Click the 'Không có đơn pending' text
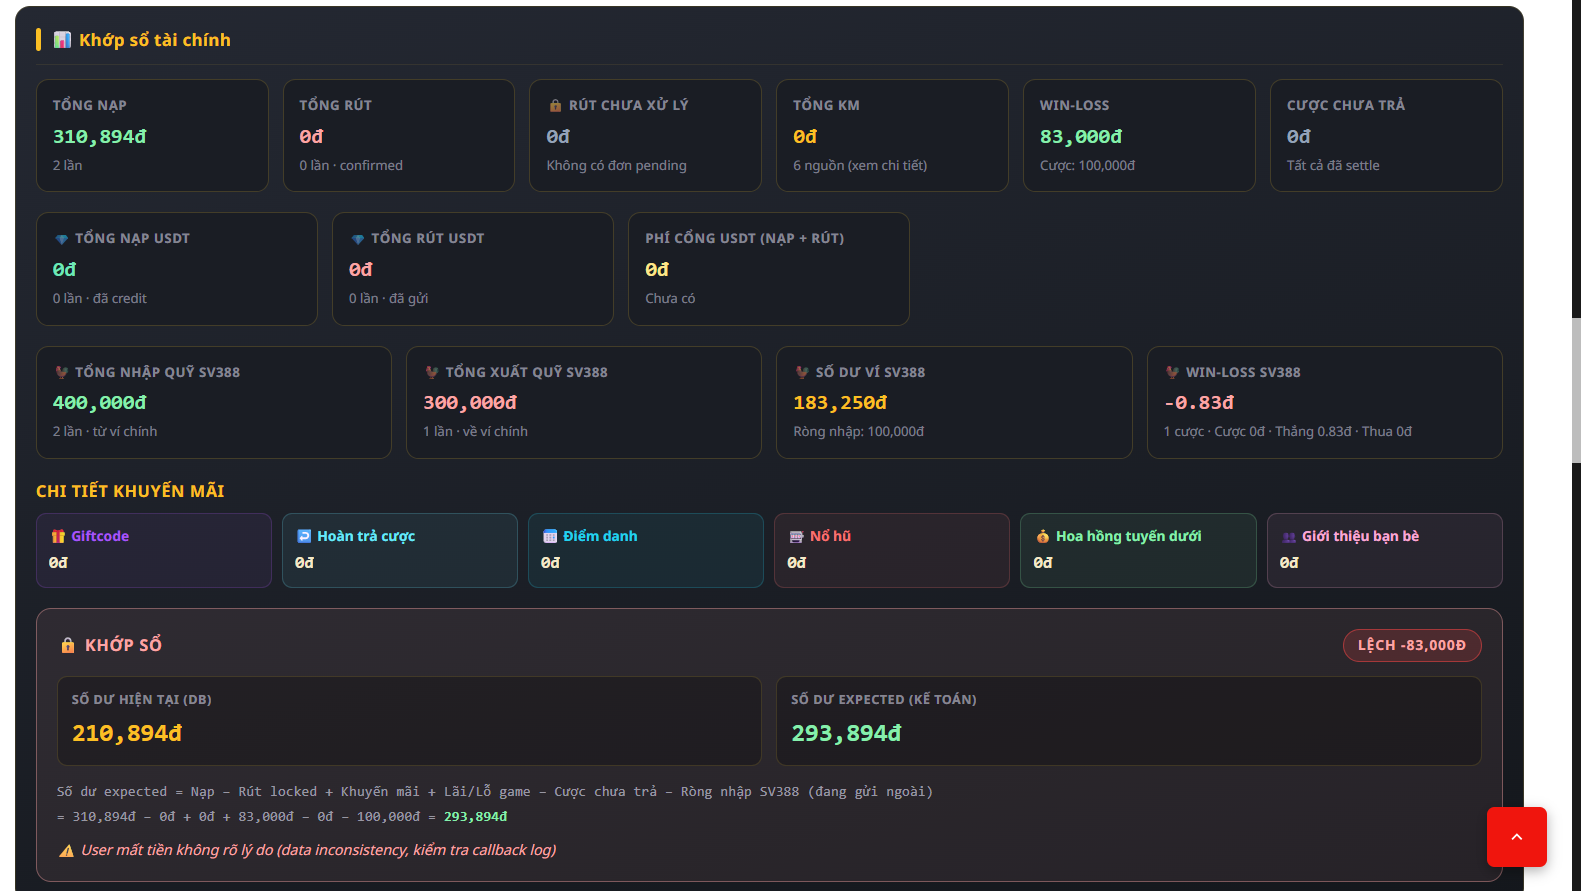Screen dimensions: 1581x891 (x=616, y=166)
